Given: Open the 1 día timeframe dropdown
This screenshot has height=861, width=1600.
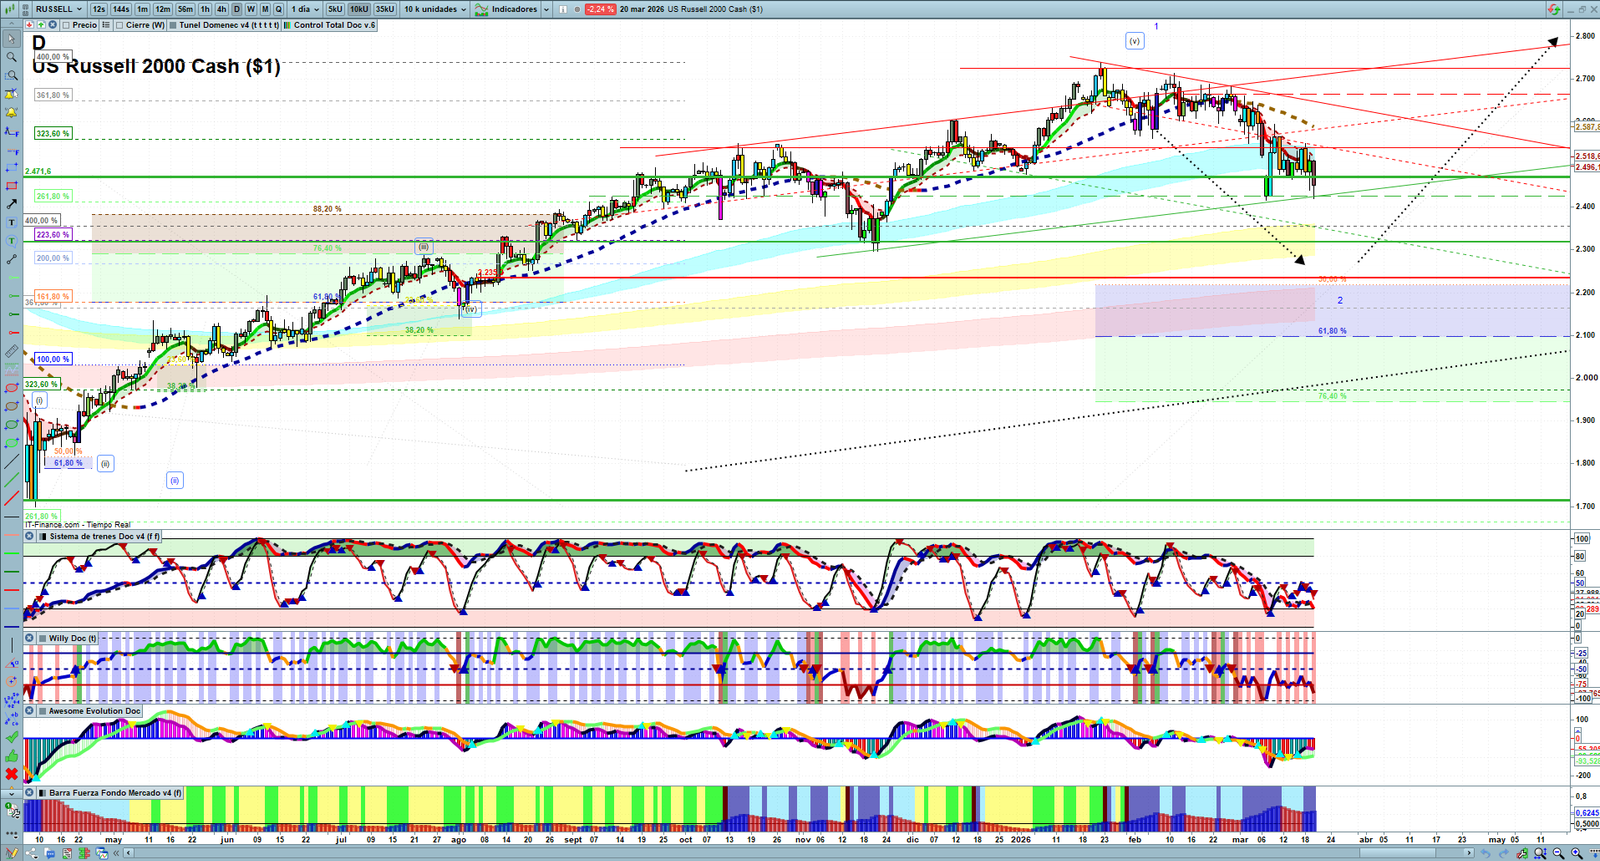Looking at the screenshot, I should click(x=305, y=9).
